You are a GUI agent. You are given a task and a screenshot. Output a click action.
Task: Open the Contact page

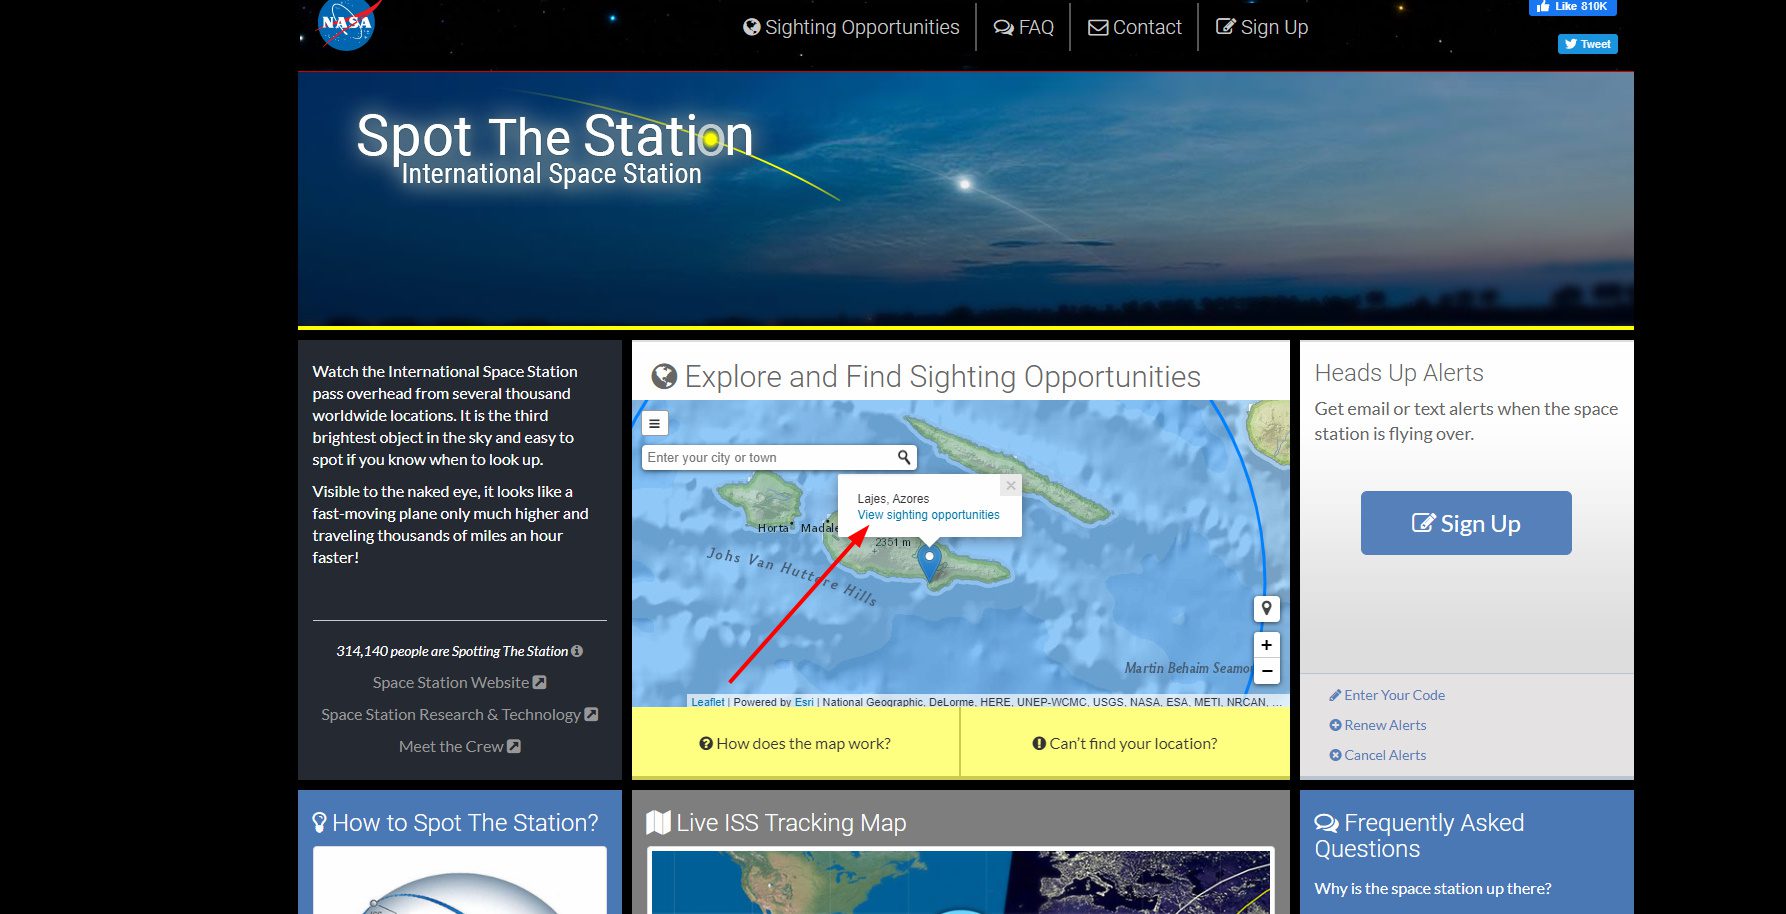click(x=1135, y=27)
